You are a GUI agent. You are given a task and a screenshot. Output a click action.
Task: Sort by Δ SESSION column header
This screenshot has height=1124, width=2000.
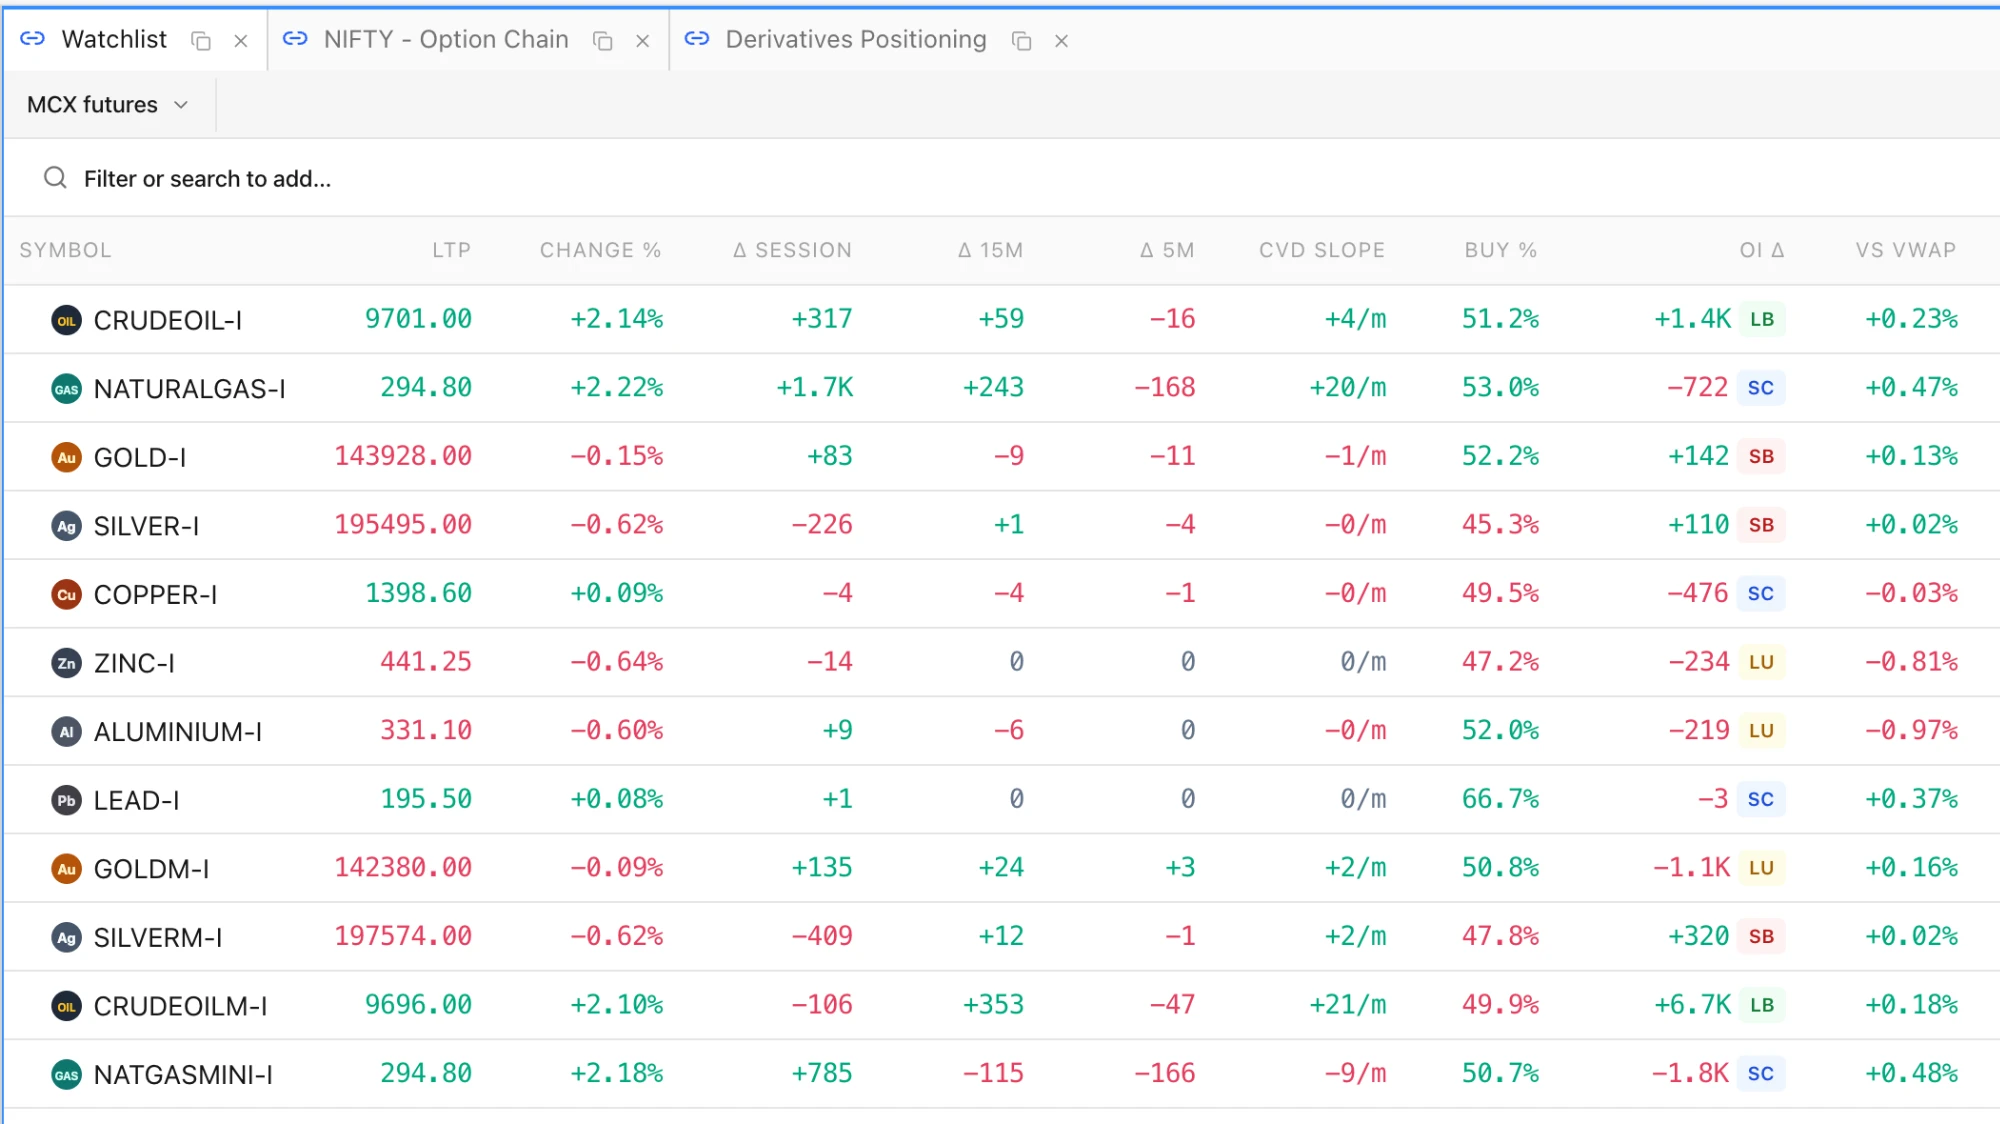[792, 250]
